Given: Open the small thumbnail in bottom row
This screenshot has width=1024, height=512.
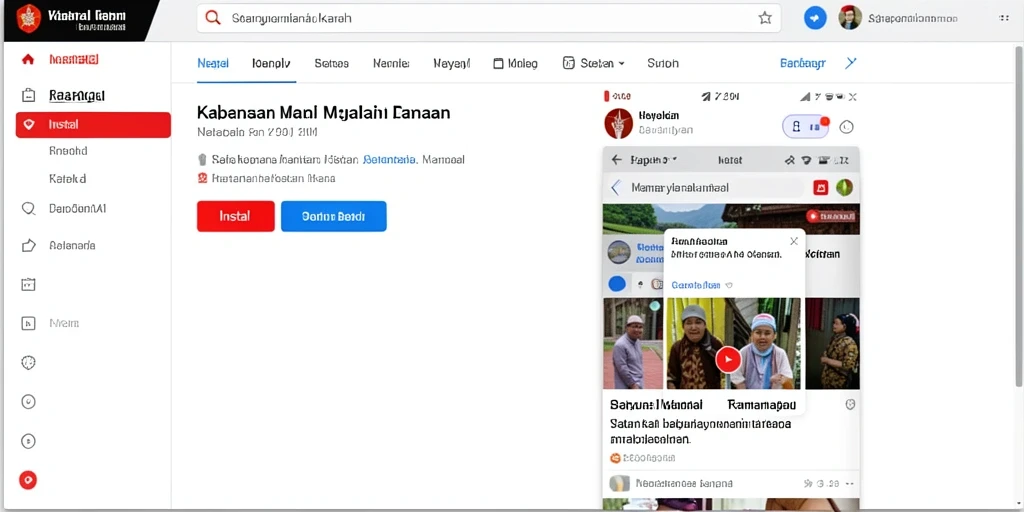Looking at the screenshot, I should tap(619, 483).
